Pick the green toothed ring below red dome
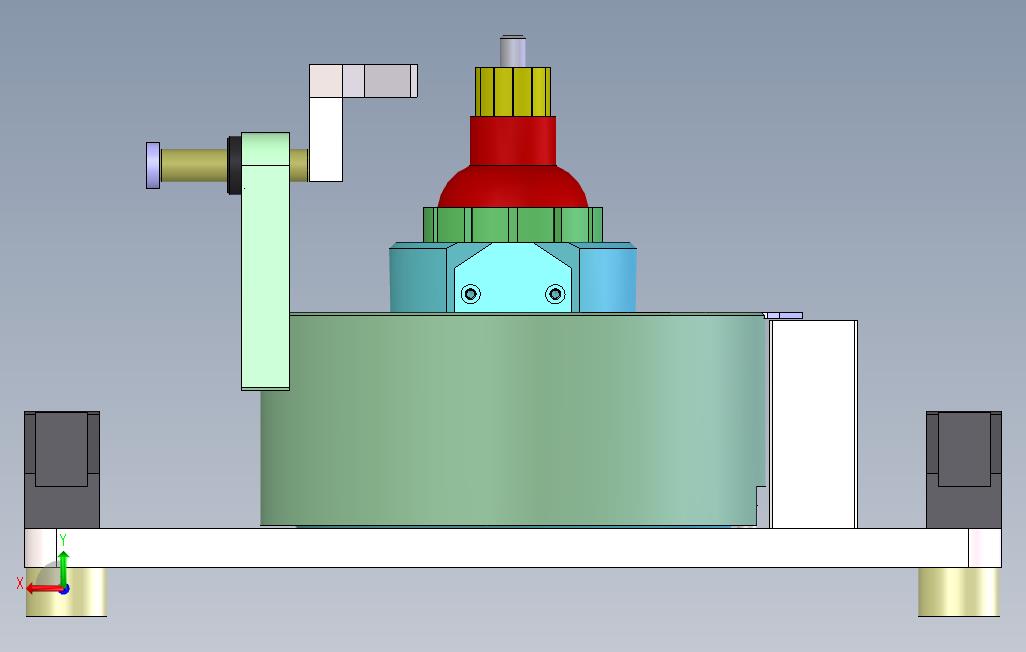Image resolution: width=1026 pixels, height=652 pixels. point(513,225)
